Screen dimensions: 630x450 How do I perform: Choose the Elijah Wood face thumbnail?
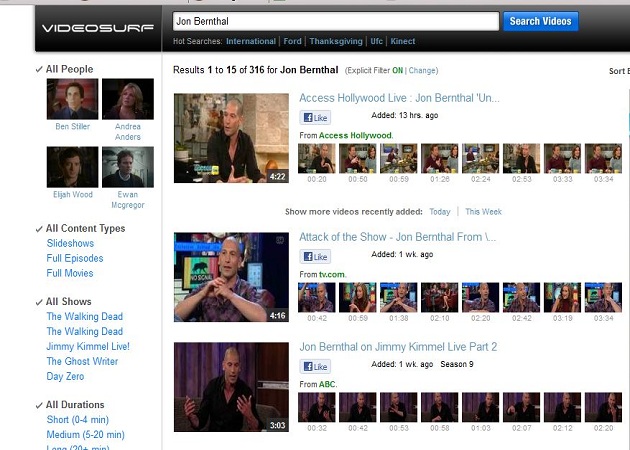click(x=72, y=167)
